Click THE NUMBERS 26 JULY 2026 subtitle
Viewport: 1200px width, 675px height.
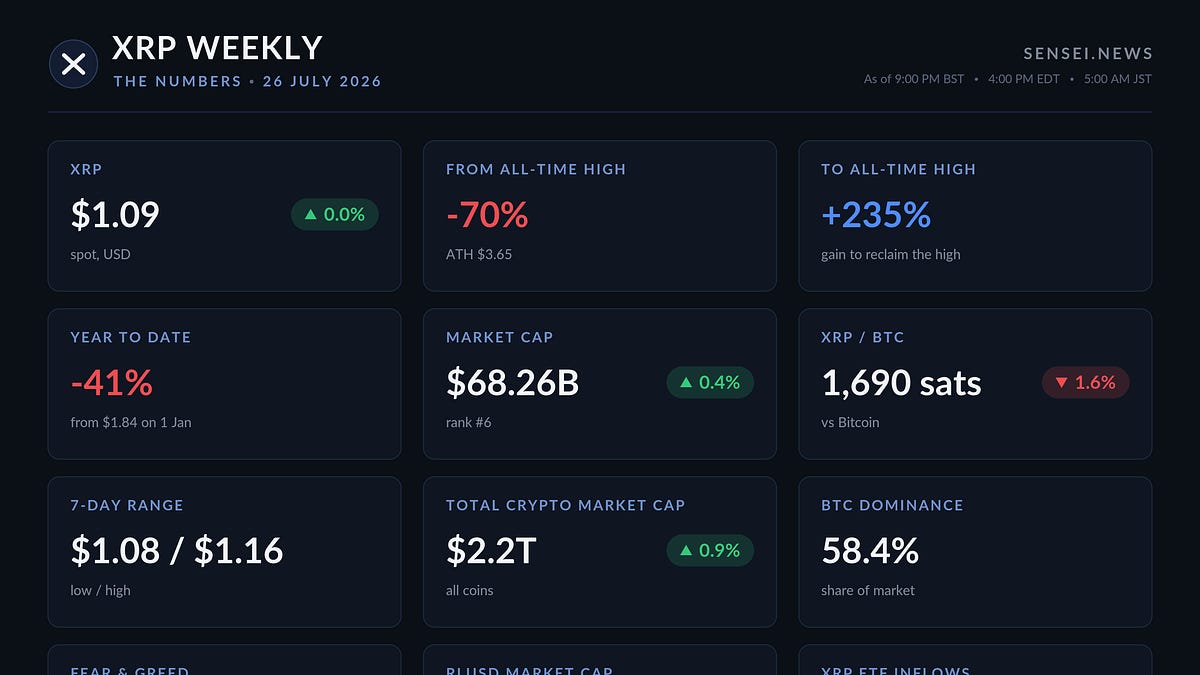[x=247, y=81]
